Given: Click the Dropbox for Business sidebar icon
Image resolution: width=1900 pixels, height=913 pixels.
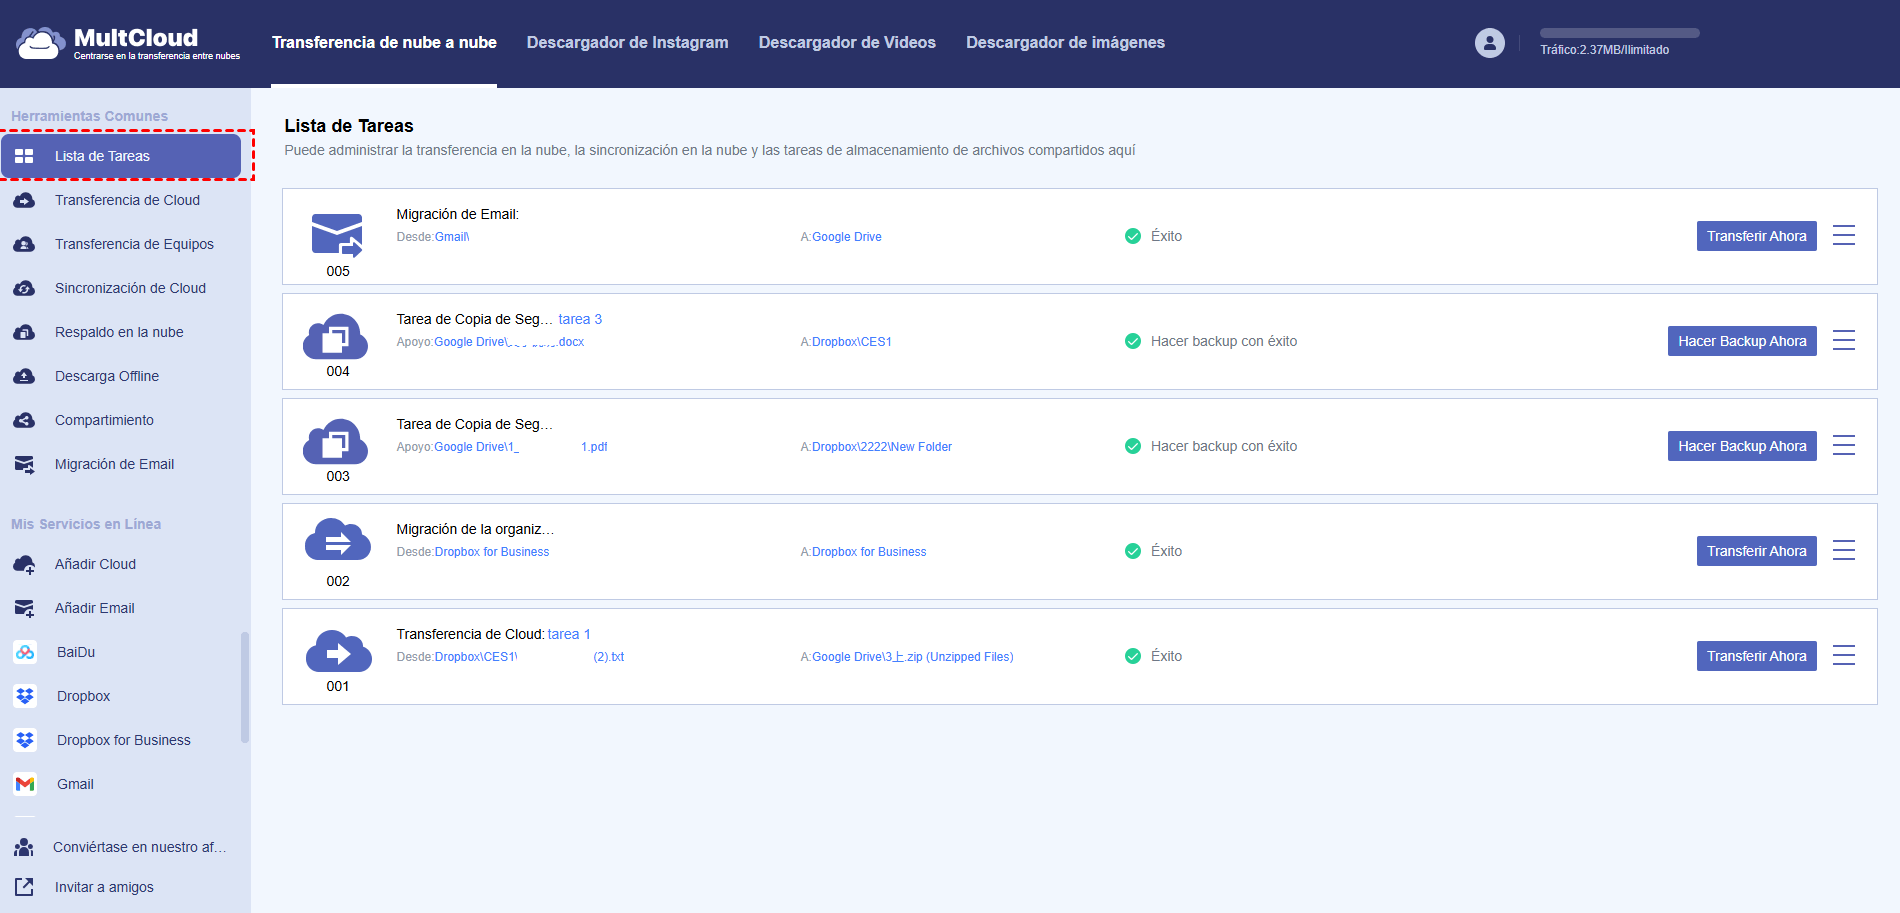Looking at the screenshot, I should pos(25,740).
